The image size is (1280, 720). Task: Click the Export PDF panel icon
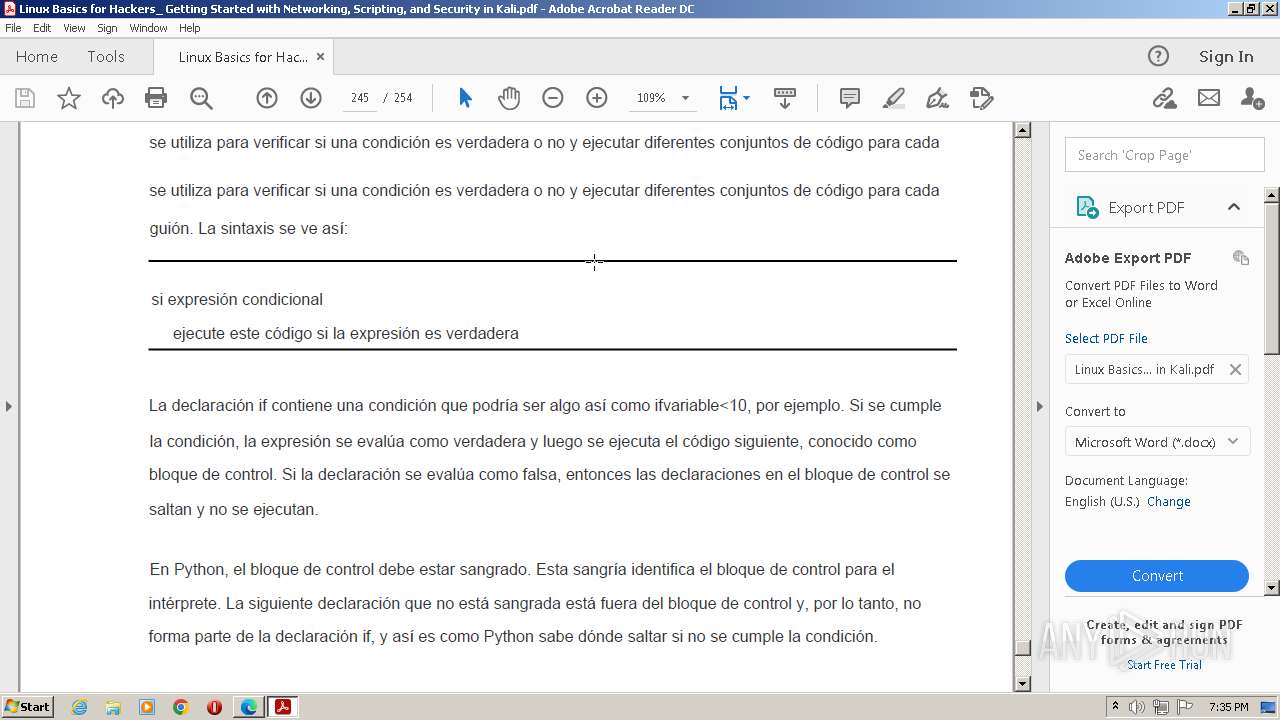1087,207
